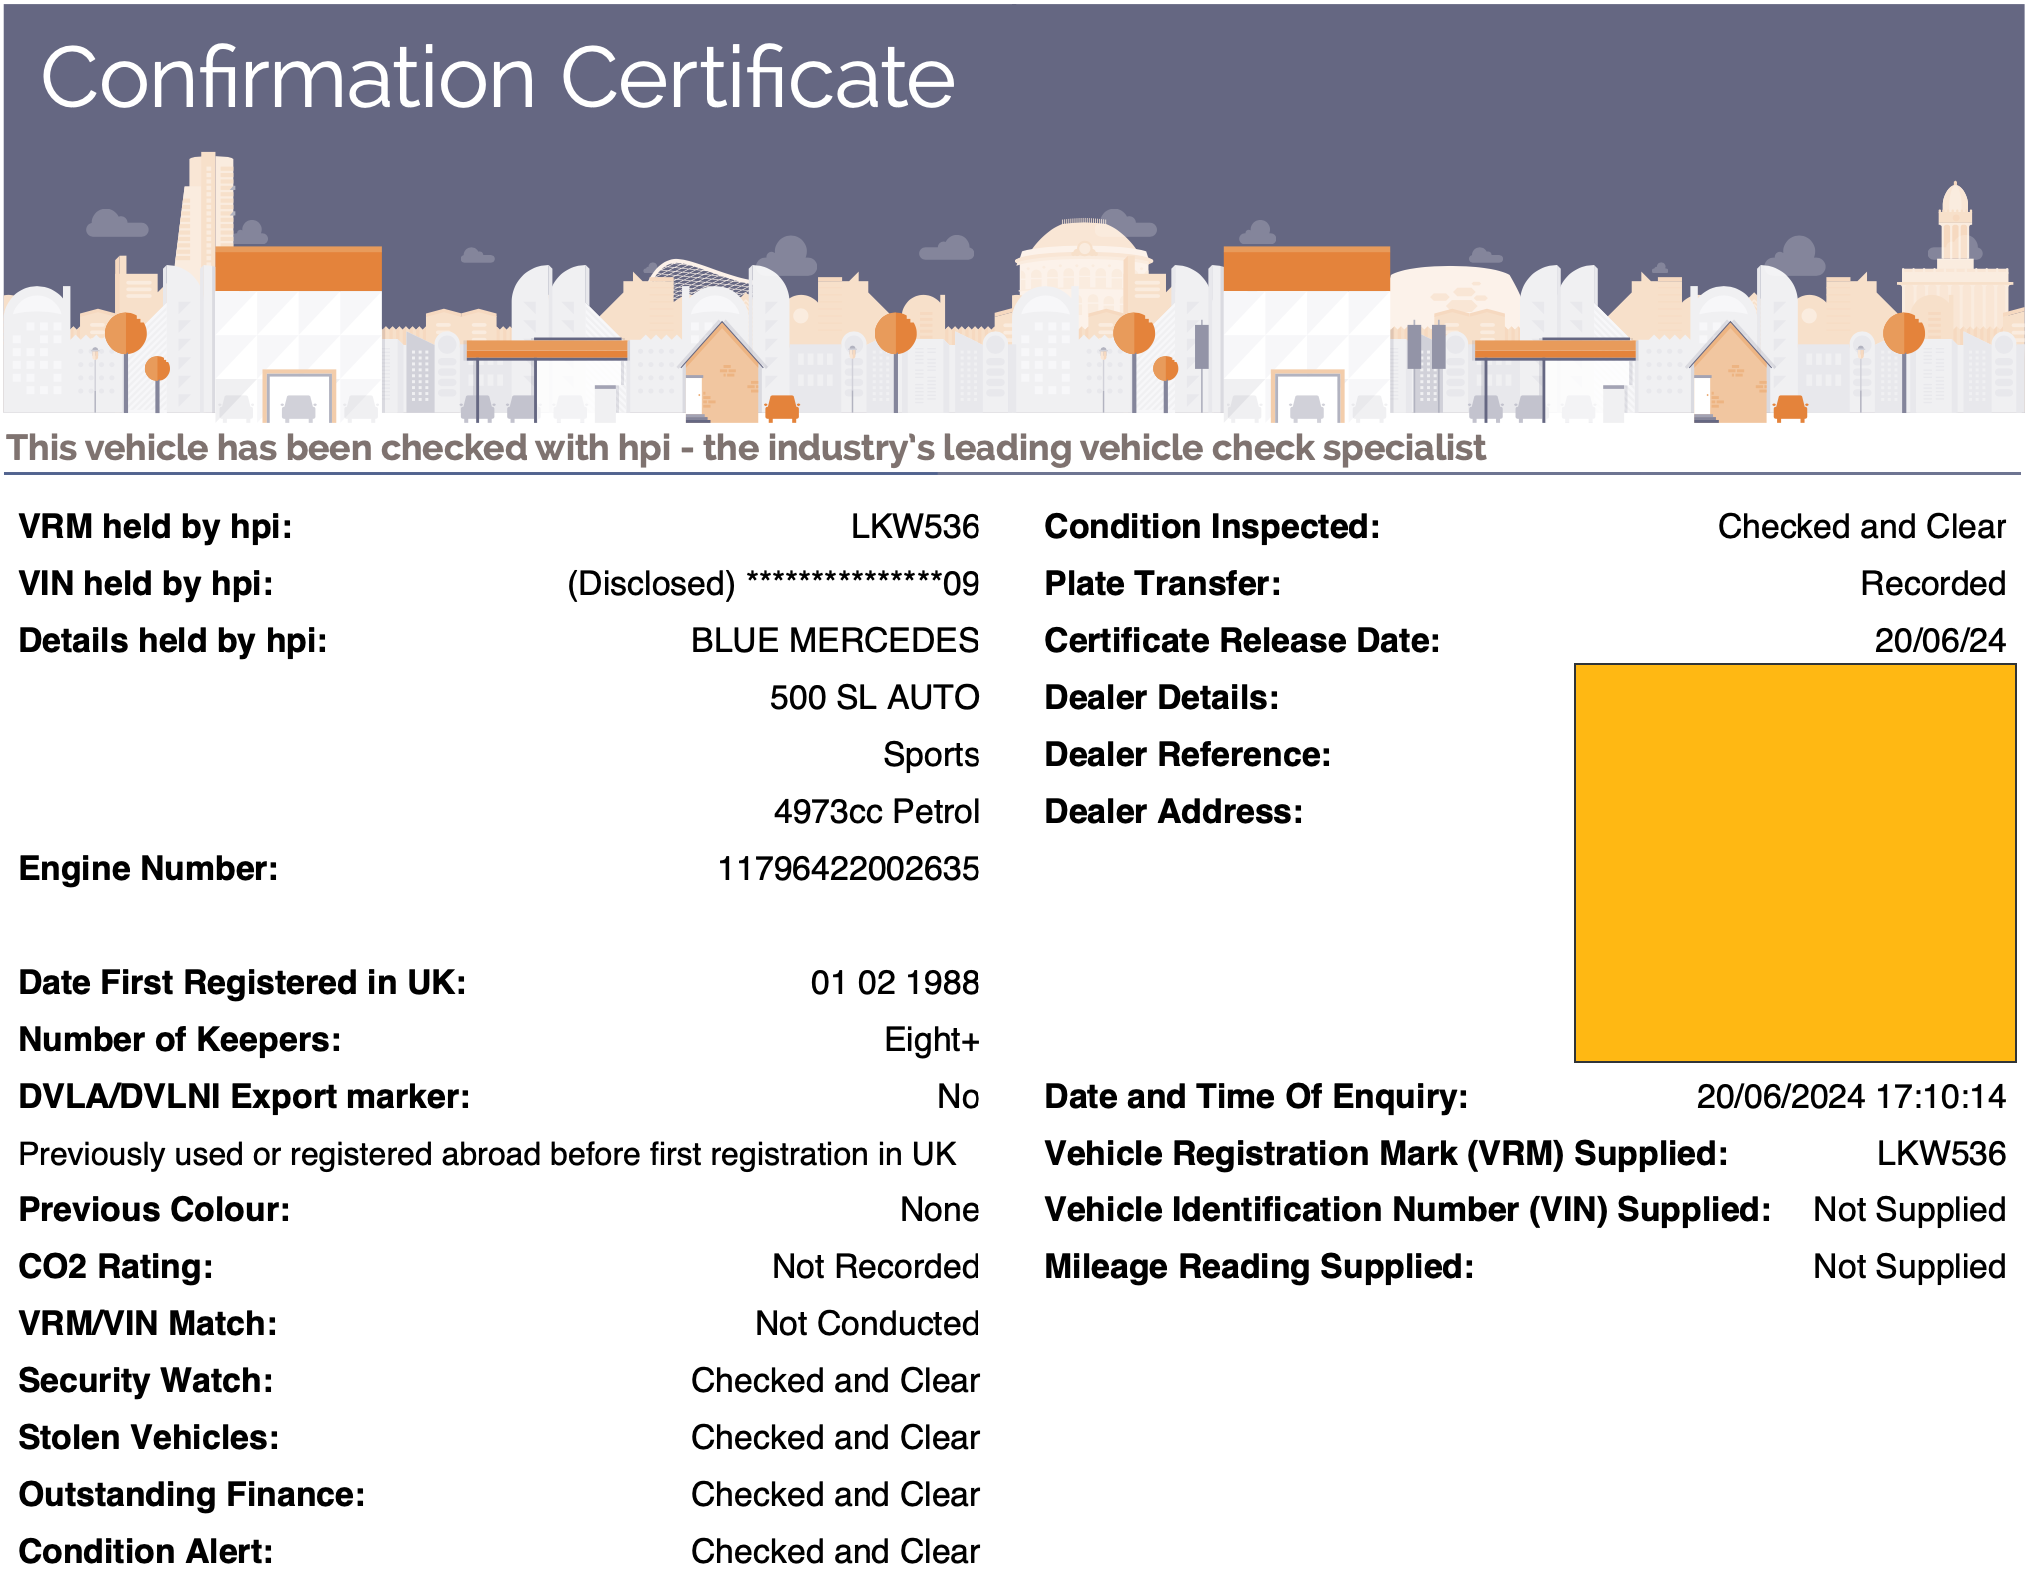Click the 'Dealer Reference:' label

coord(1188,755)
